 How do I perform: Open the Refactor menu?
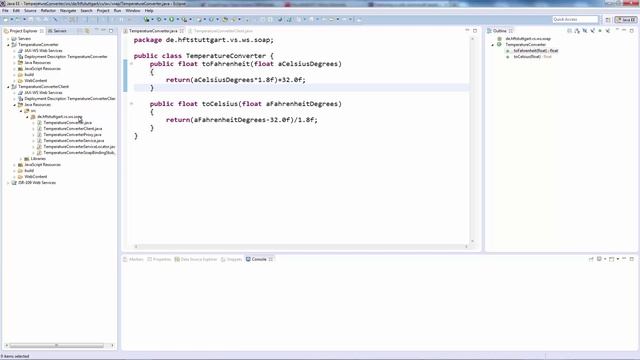(48, 11)
